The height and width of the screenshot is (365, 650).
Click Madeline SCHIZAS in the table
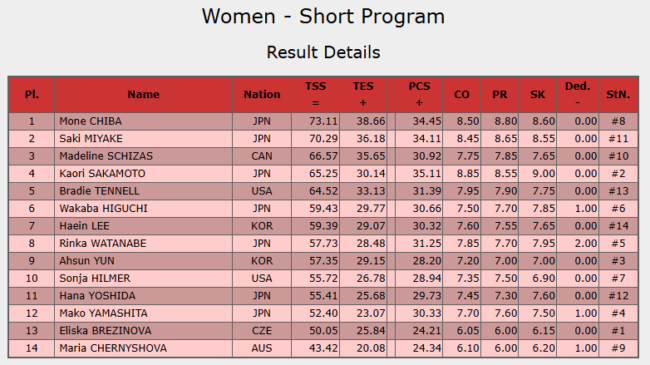click(106, 156)
